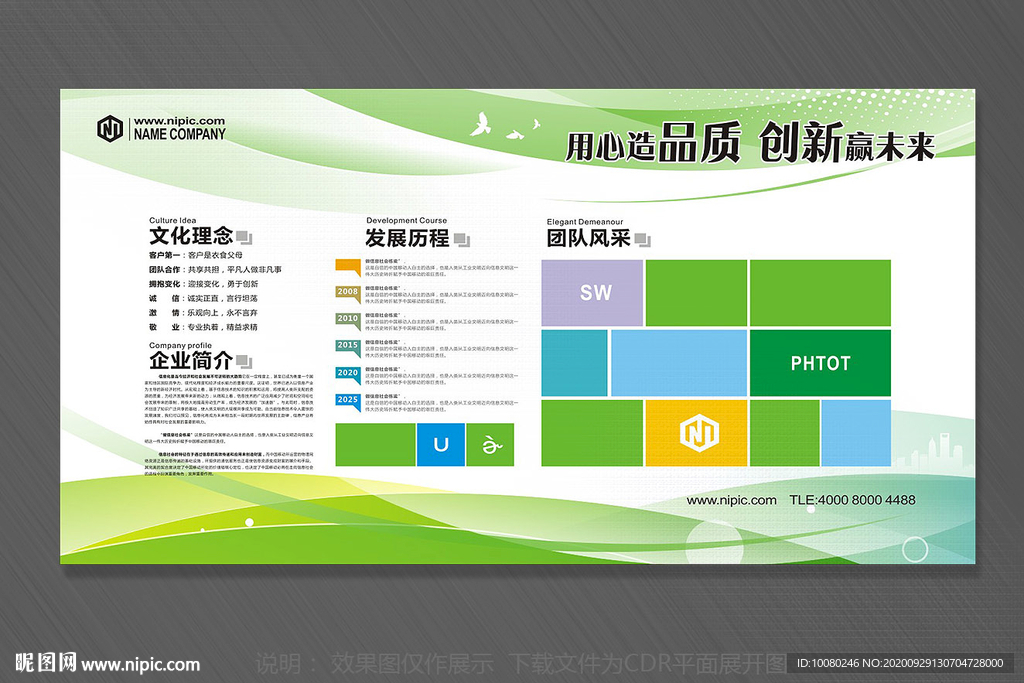
Task: Click the blank orange timeline tag
Action: (x=348, y=267)
